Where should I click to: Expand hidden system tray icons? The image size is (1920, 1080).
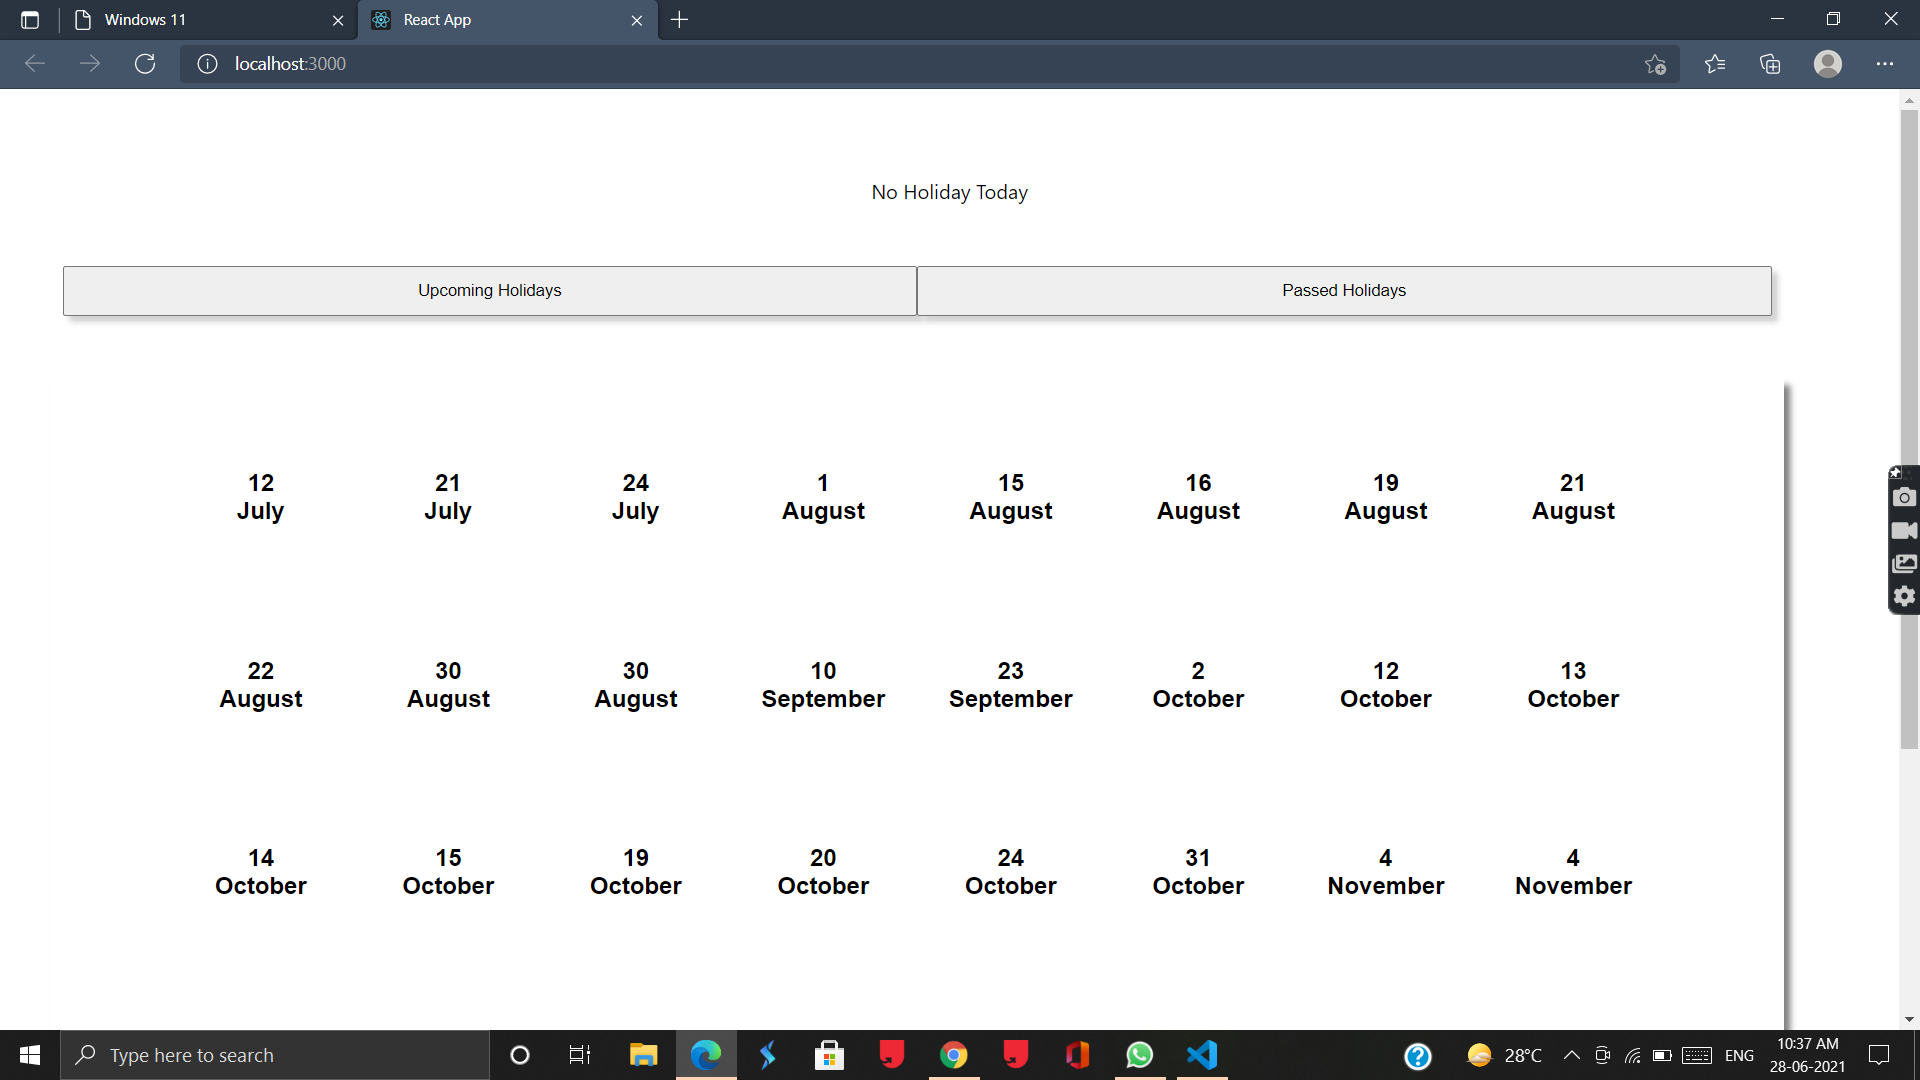click(x=1571, y=1055)
